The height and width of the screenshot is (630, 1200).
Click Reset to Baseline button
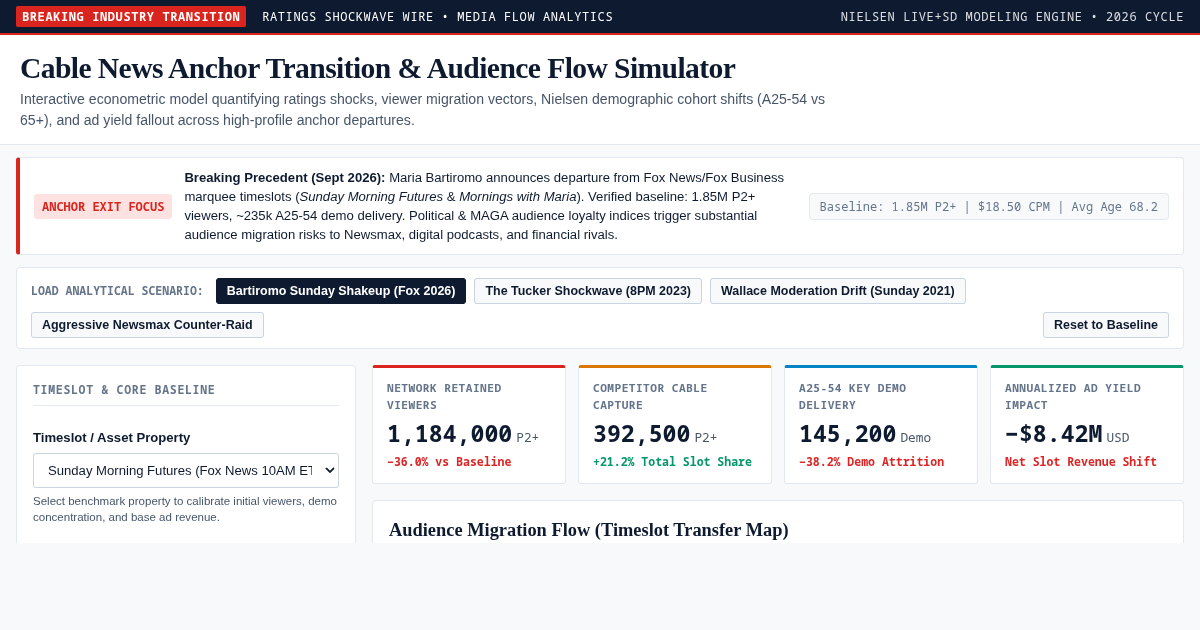1106,325
